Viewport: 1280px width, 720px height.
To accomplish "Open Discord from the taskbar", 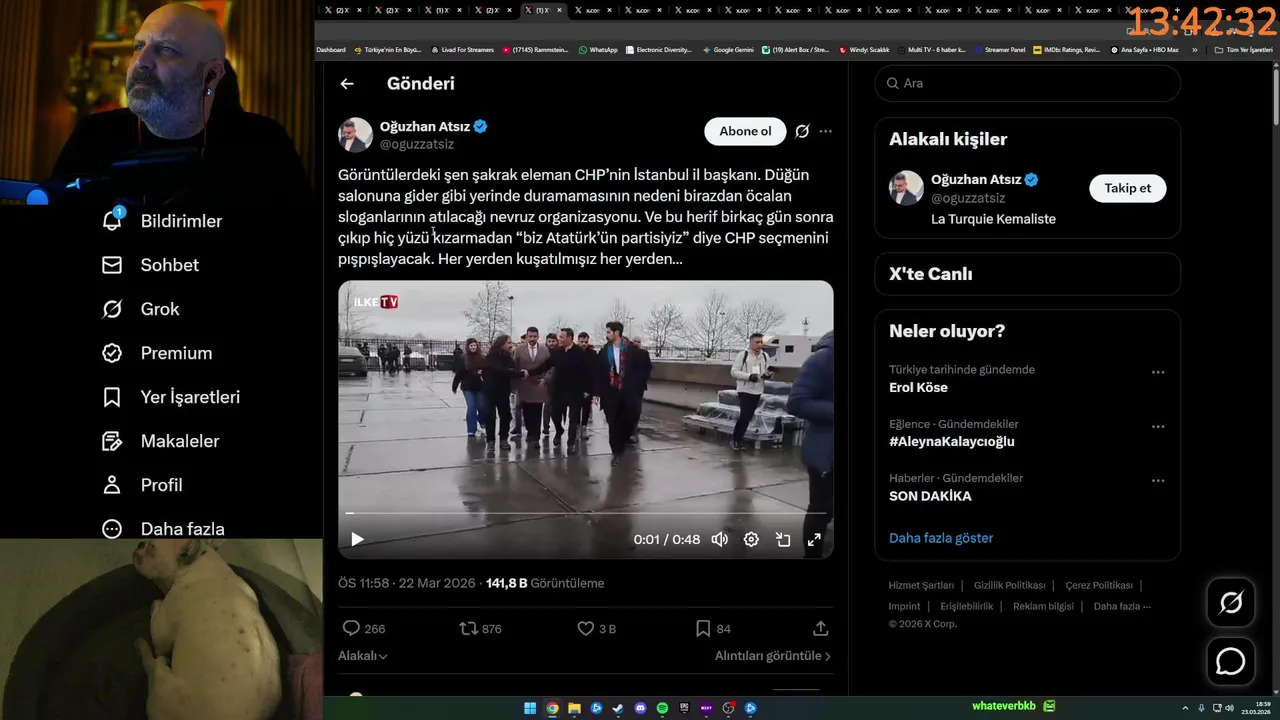I will [x=640, y=708].
